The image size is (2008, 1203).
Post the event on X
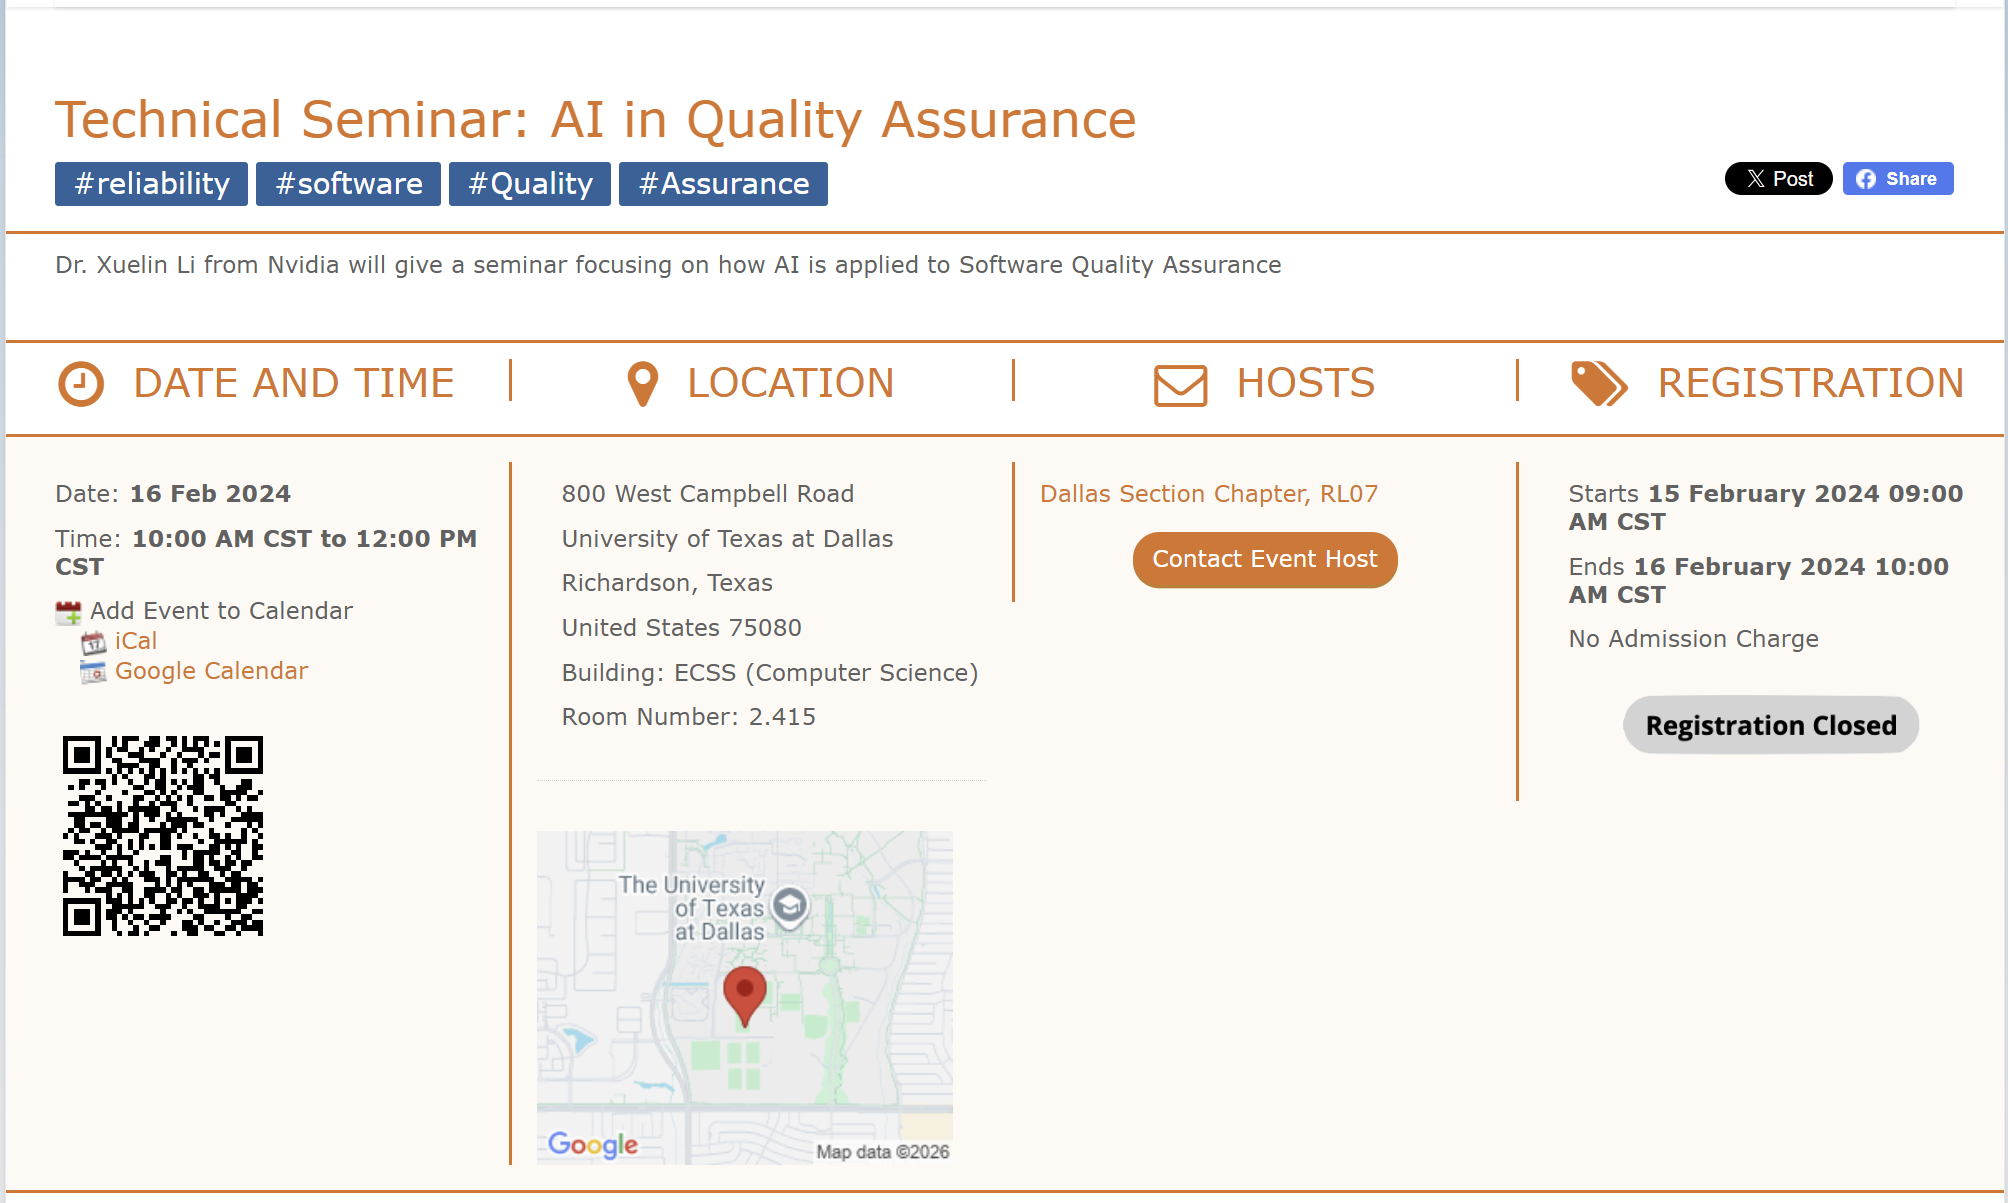(x=1778, y=179)
